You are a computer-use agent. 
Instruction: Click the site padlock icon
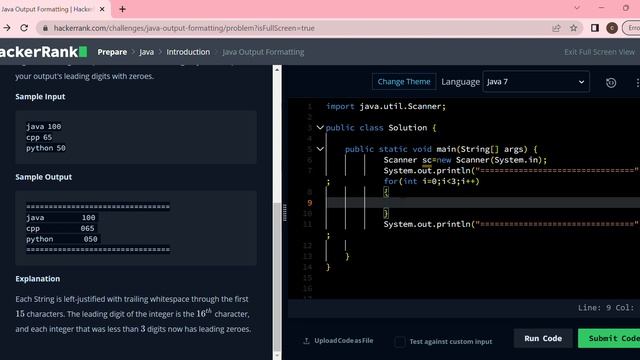pos(45,28)
